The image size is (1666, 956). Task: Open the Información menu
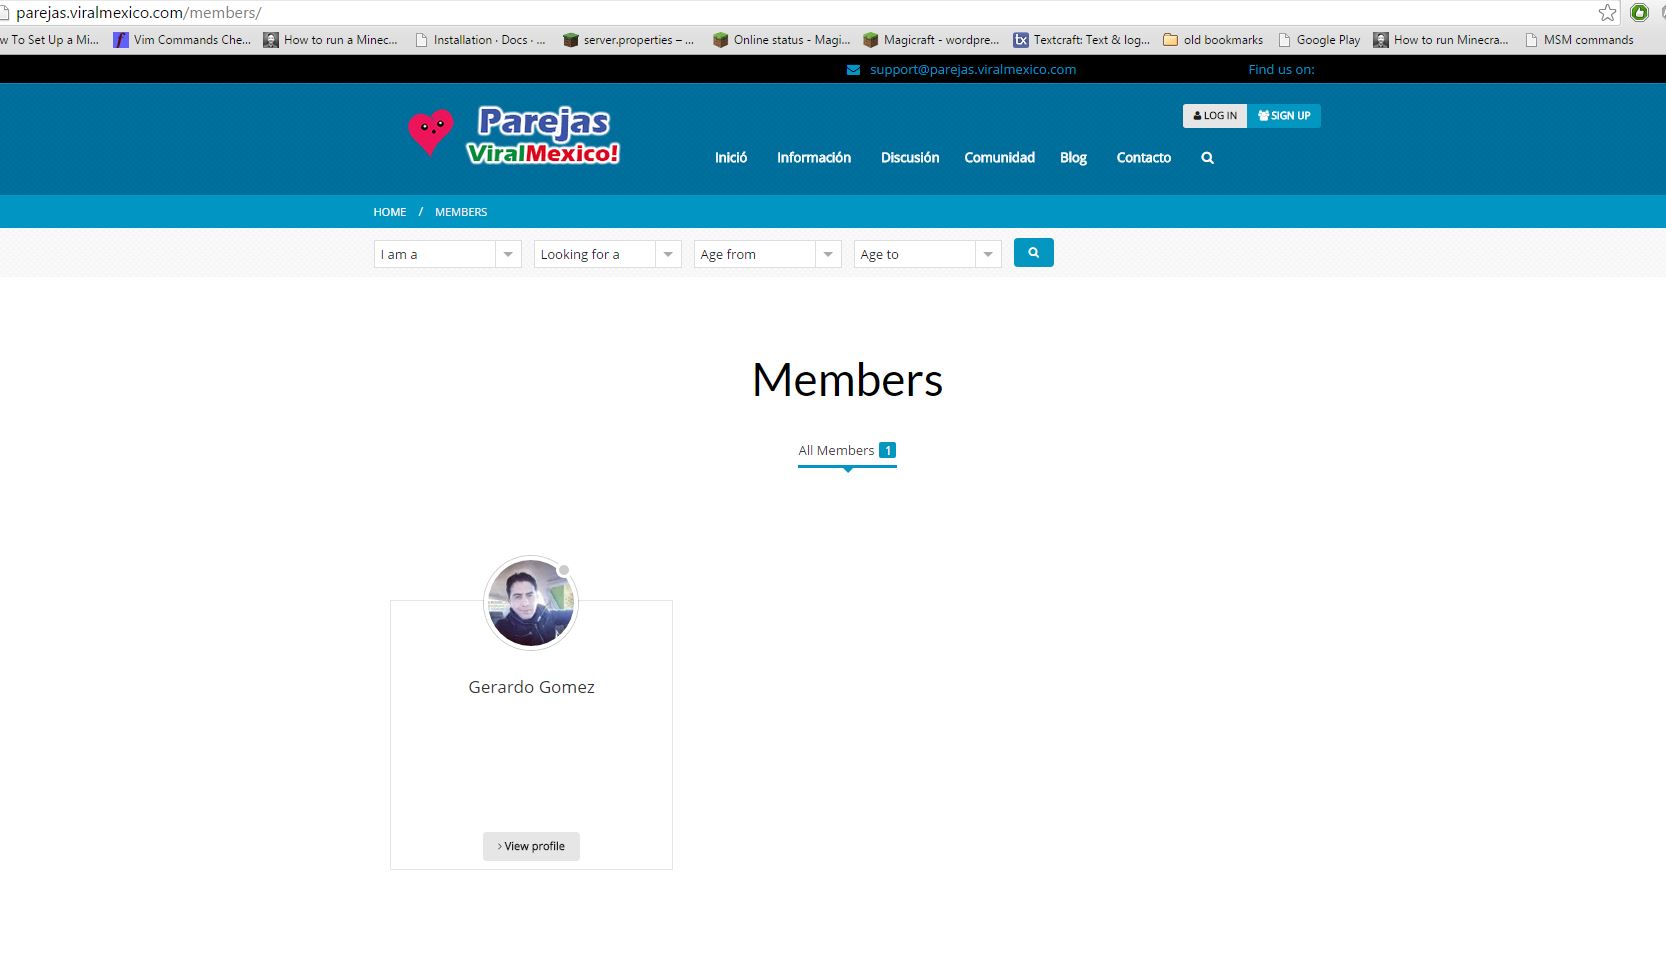(x=814, y=158)
